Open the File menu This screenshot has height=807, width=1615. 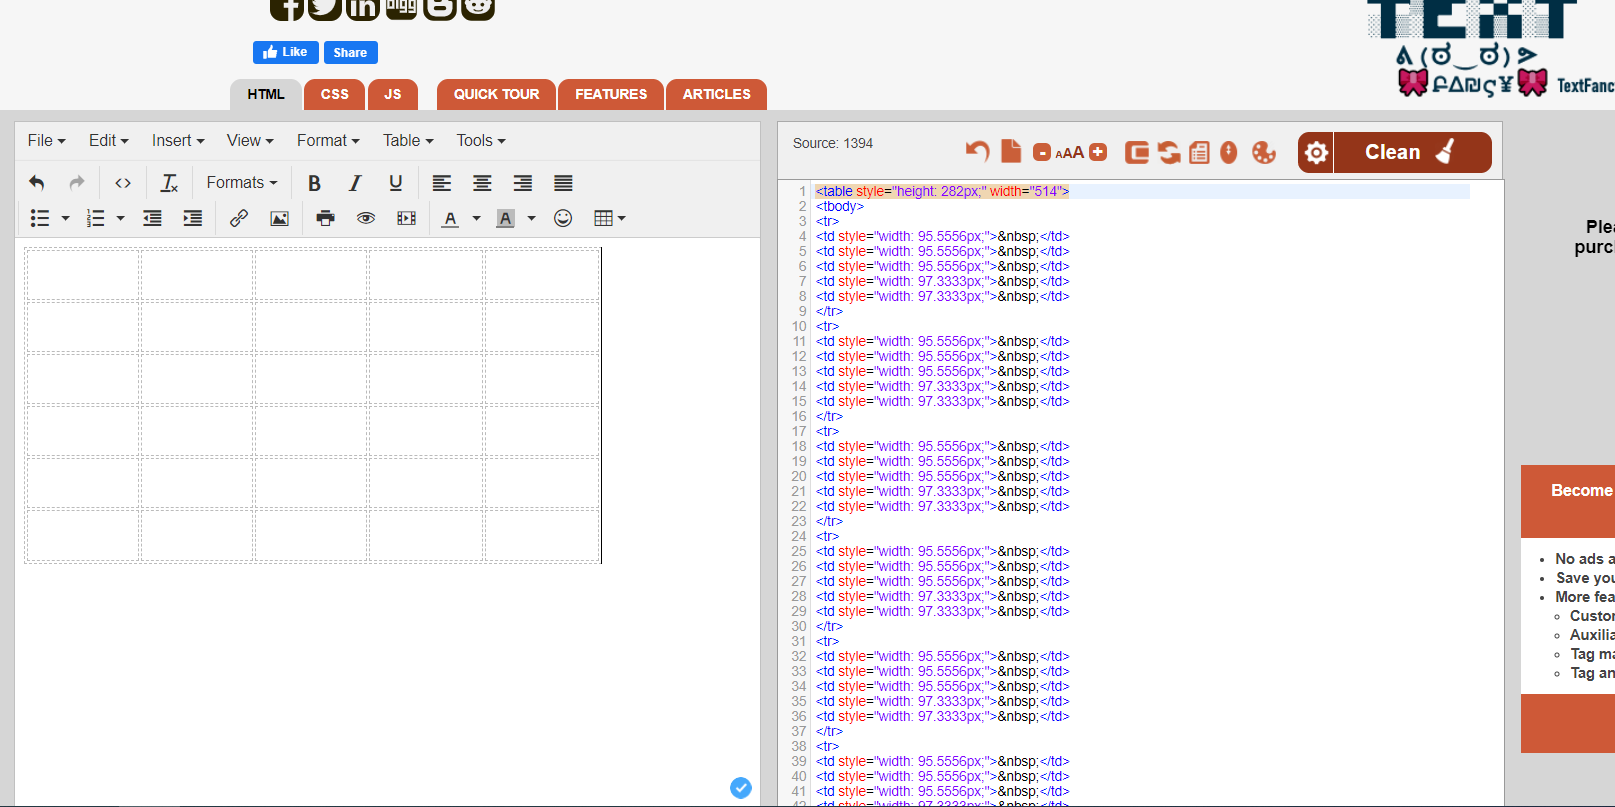coord(46,141)
